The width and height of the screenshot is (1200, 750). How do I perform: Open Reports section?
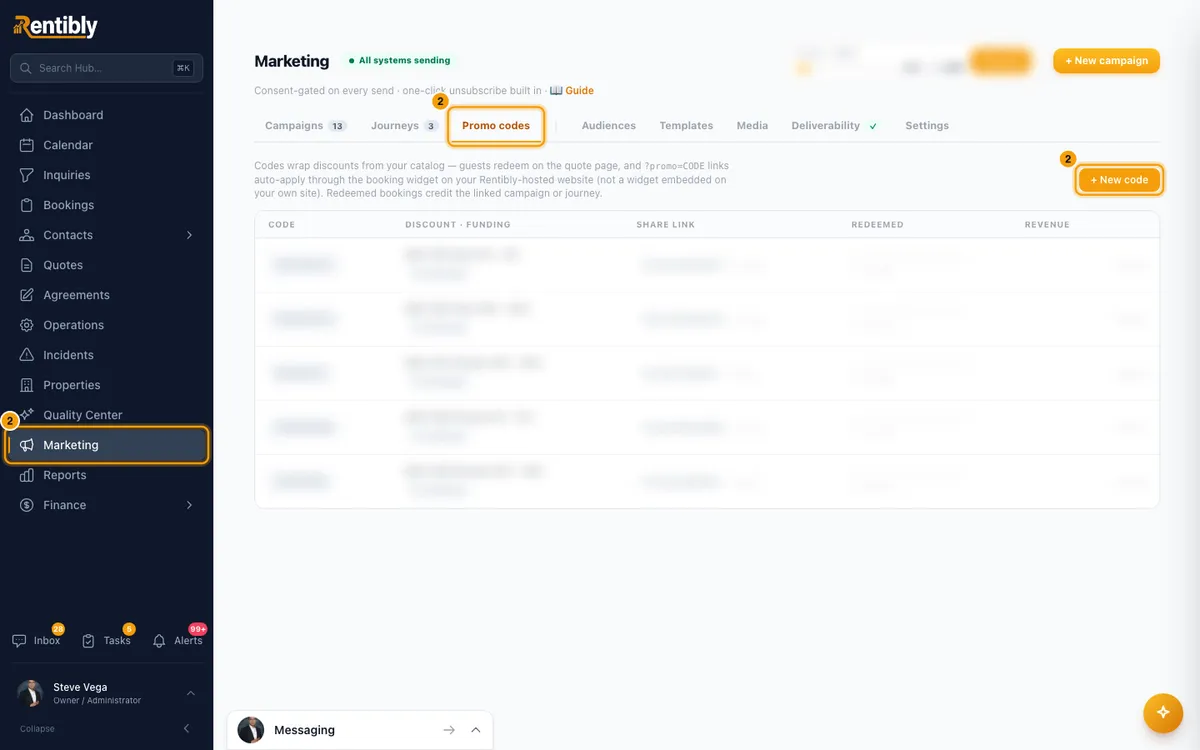pyautogui.click(x=106, y=475)
